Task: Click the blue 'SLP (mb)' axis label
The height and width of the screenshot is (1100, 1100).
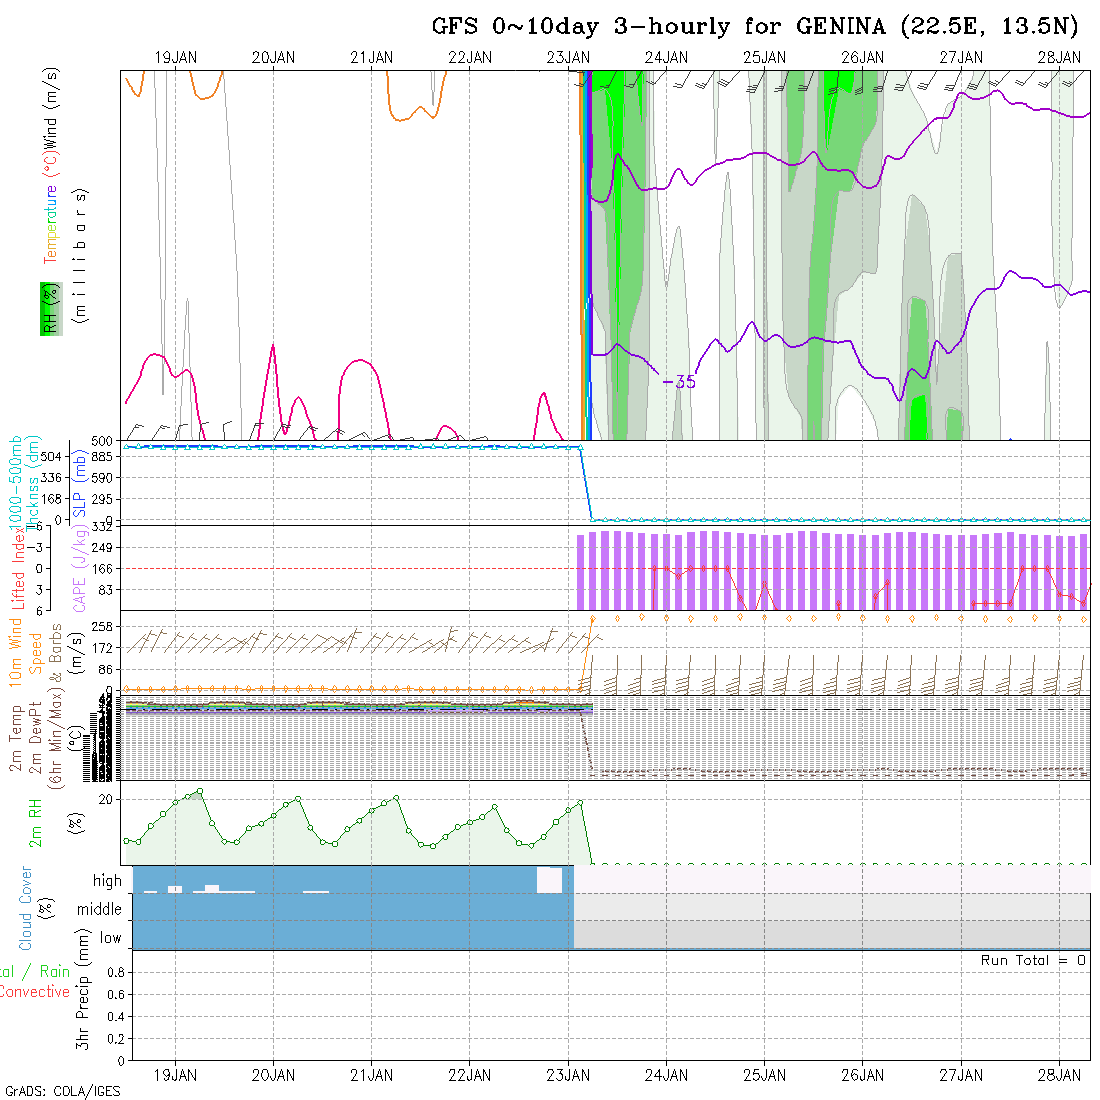Action: click(79, 485)
